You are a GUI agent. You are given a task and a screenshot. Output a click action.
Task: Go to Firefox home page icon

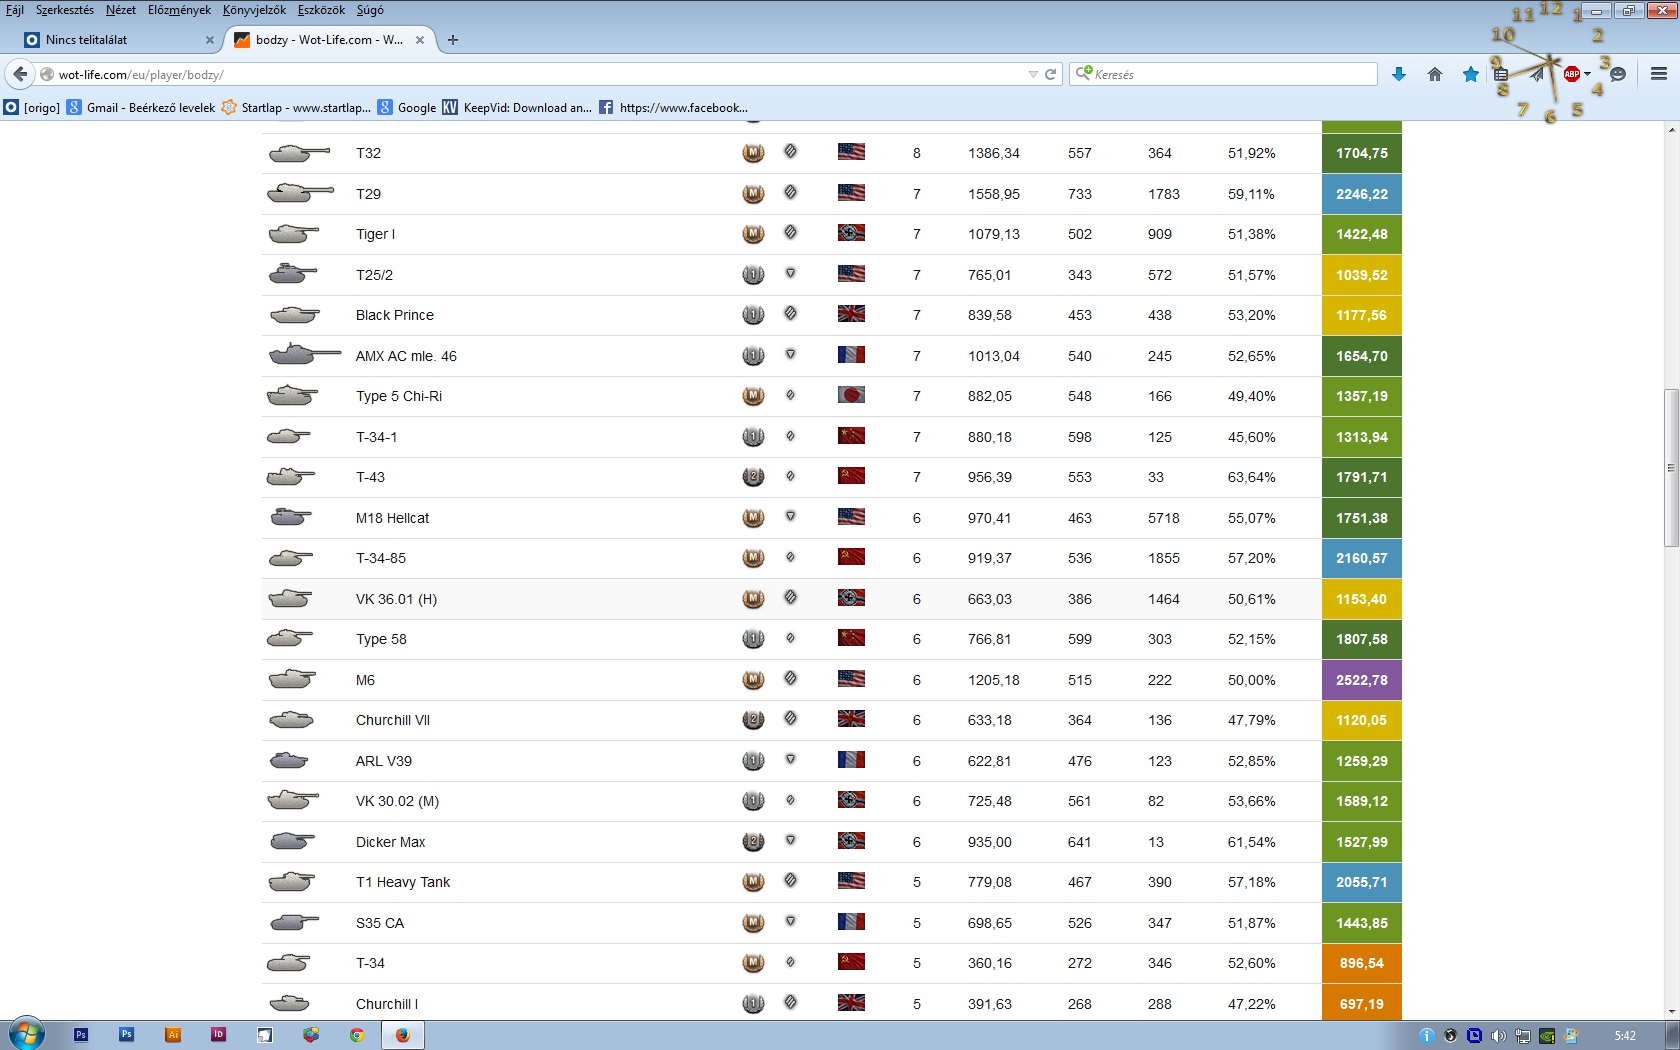(x=1435, y=74)
